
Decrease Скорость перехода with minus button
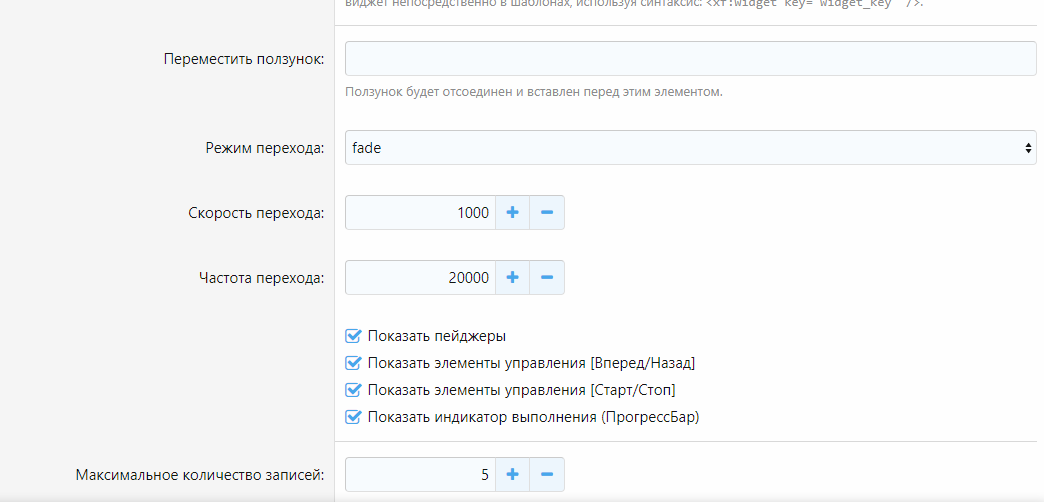tap(547, 213)
